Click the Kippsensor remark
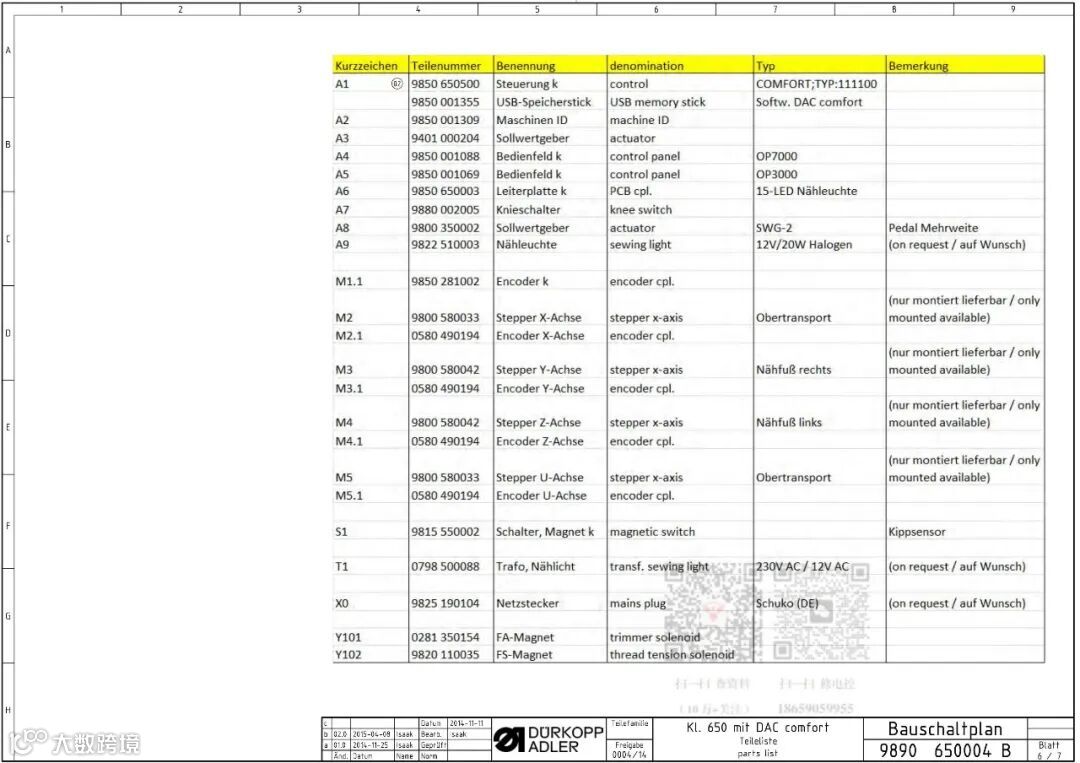The image size is (1080, 763). [x=916, y=532]
